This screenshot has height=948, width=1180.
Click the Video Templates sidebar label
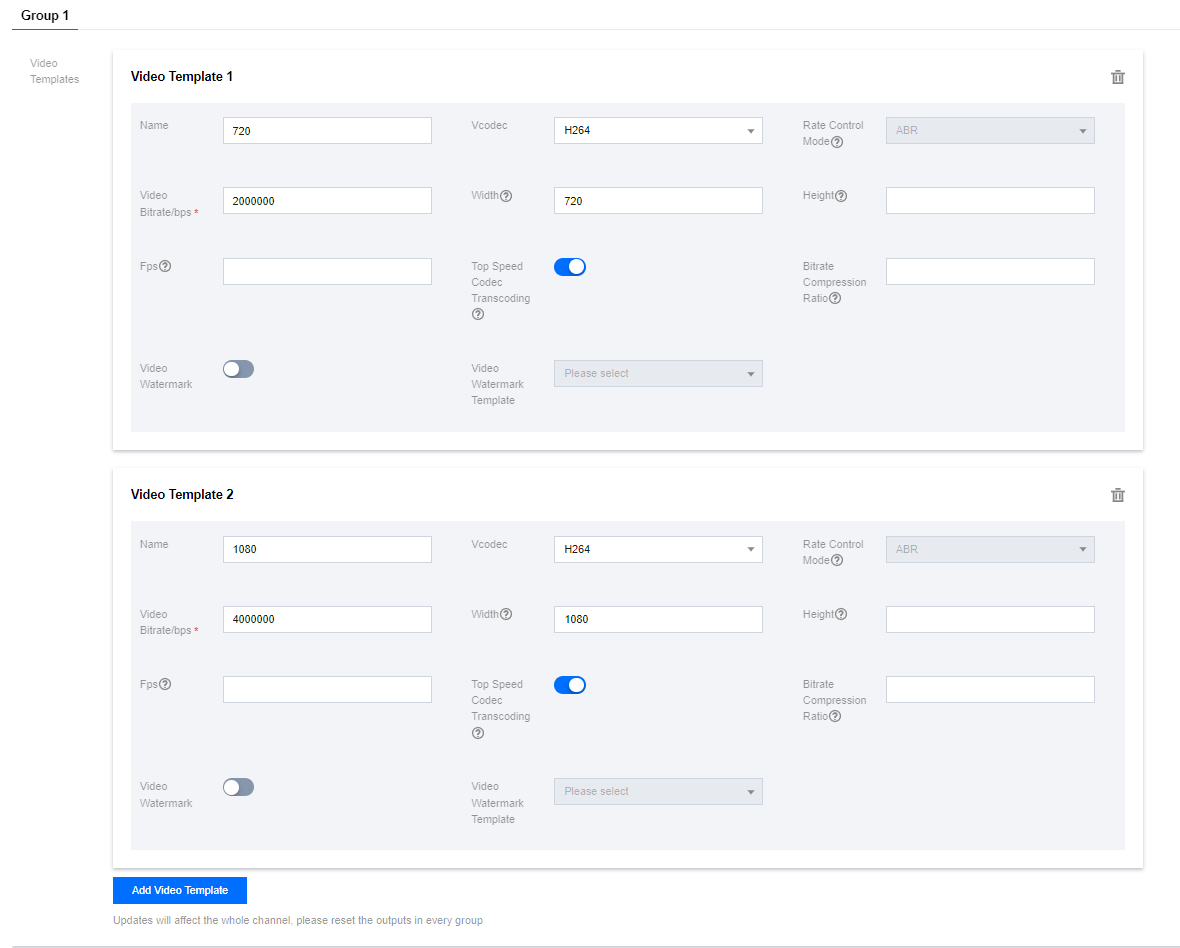click(54, 71)
